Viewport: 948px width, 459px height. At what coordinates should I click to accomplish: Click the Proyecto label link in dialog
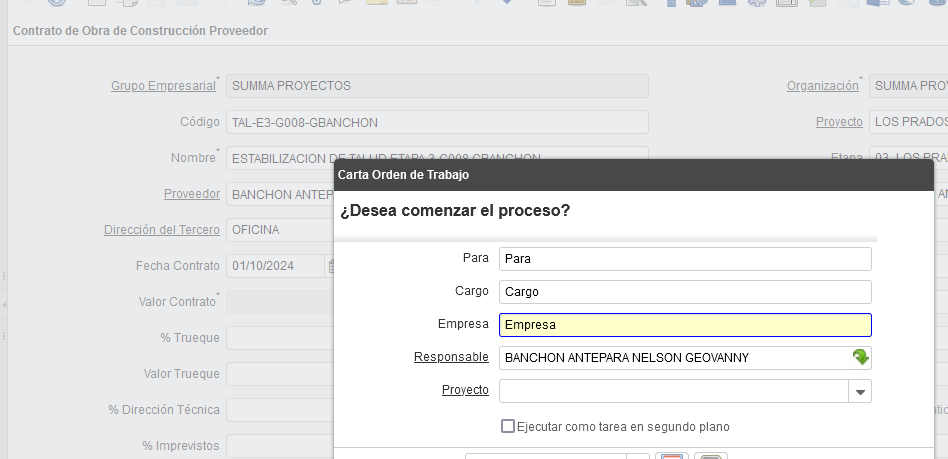465,390
